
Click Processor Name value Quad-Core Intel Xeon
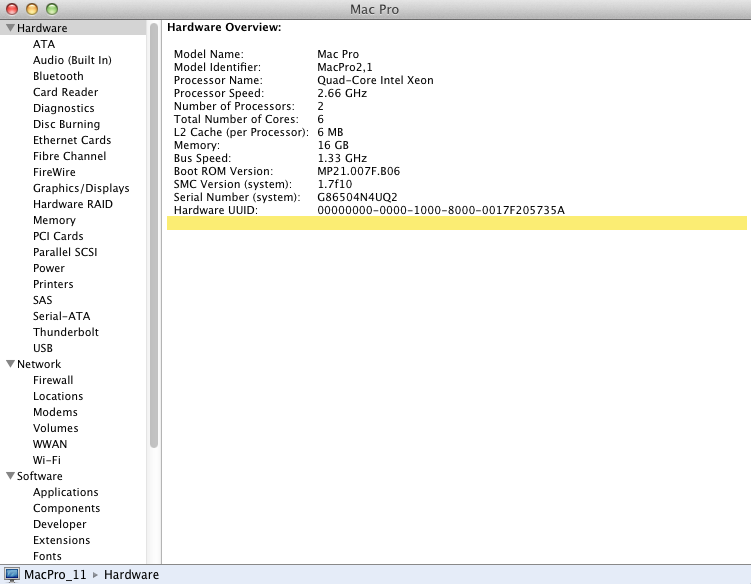(x=375, y=80)
